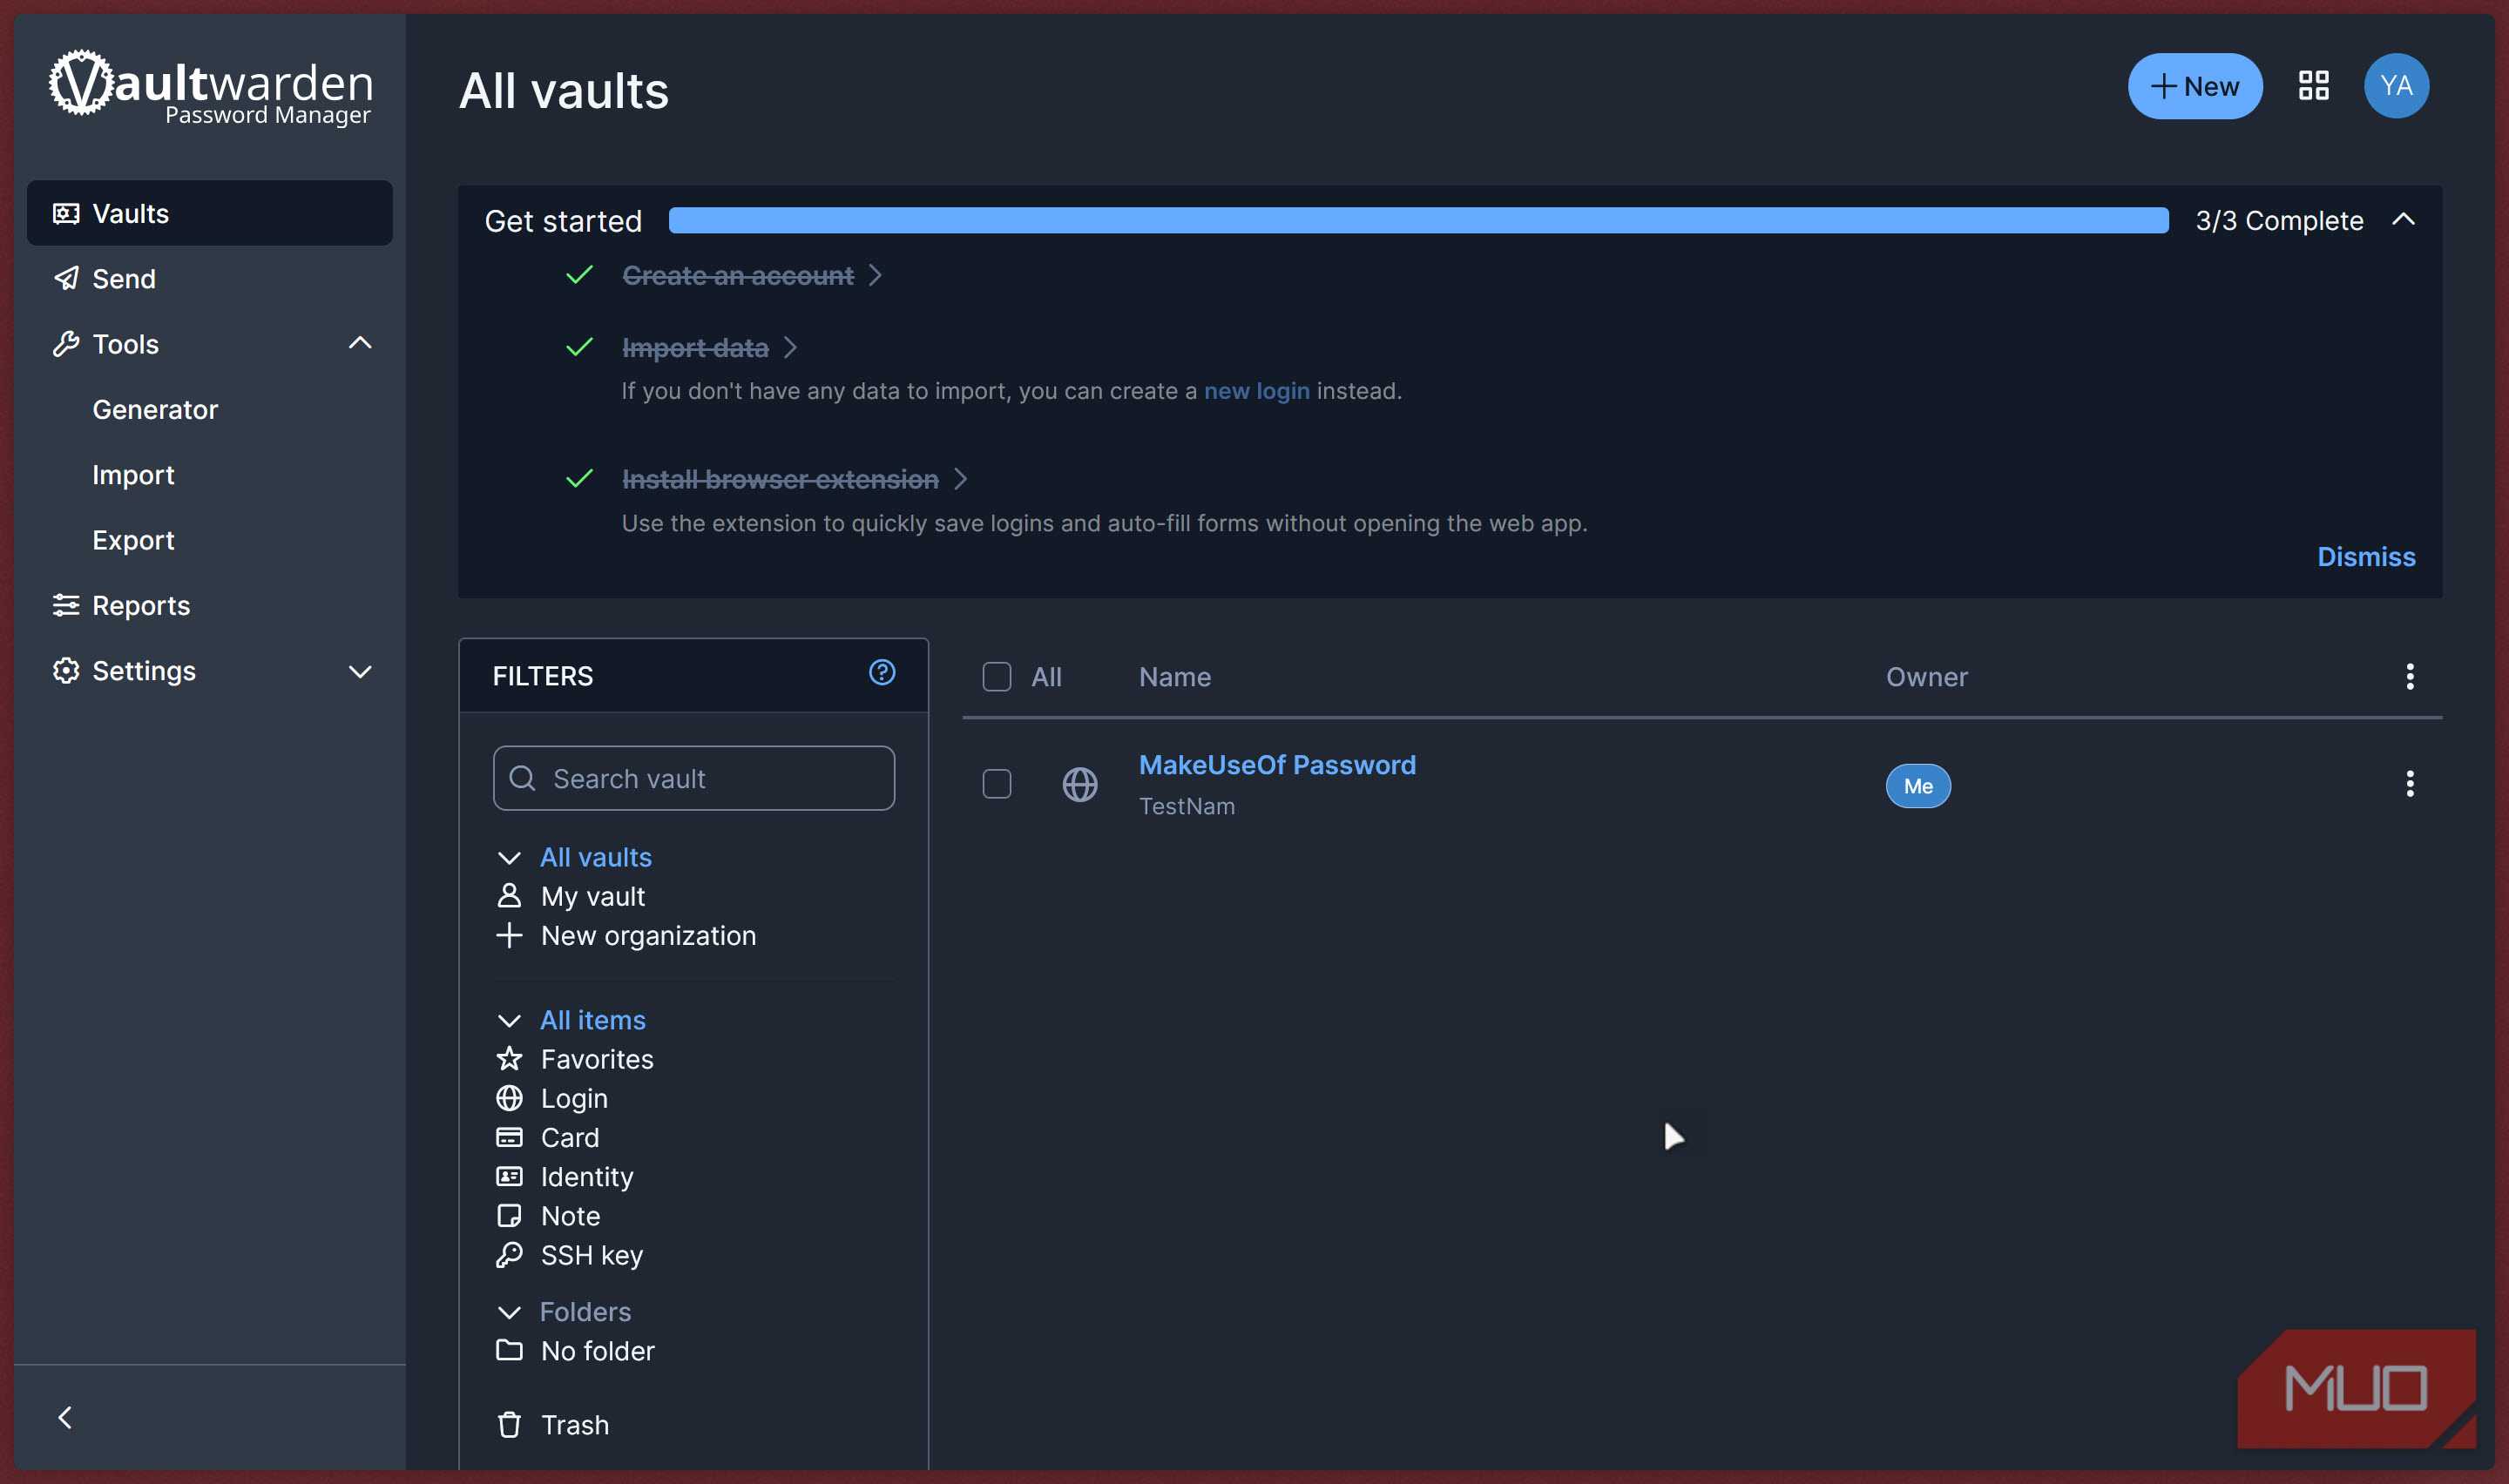This screenshot has width=2509, height=1484.
Task: Focus the Search vault field
Action: click(x=693, y=778)
